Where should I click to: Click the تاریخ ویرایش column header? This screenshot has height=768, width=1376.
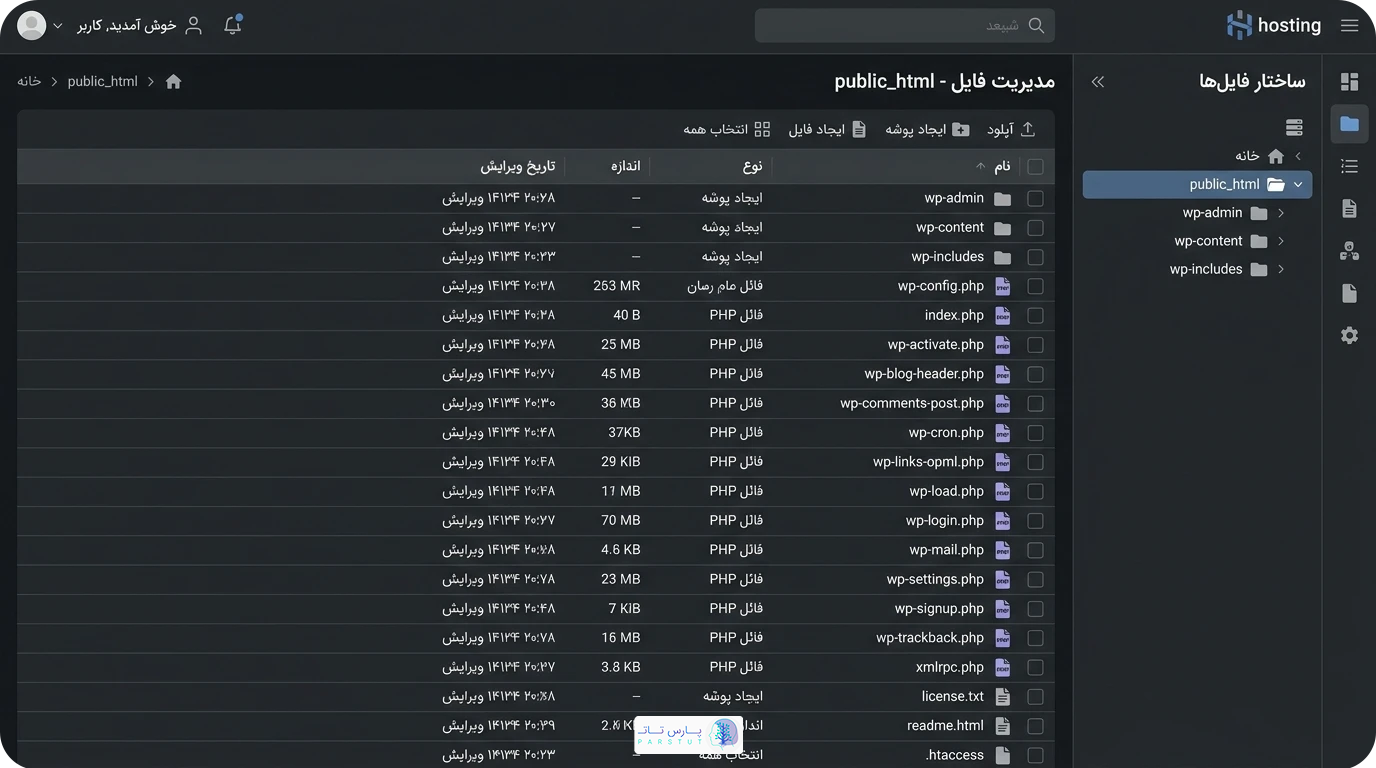pyautogui.click(x=518, y=167)
